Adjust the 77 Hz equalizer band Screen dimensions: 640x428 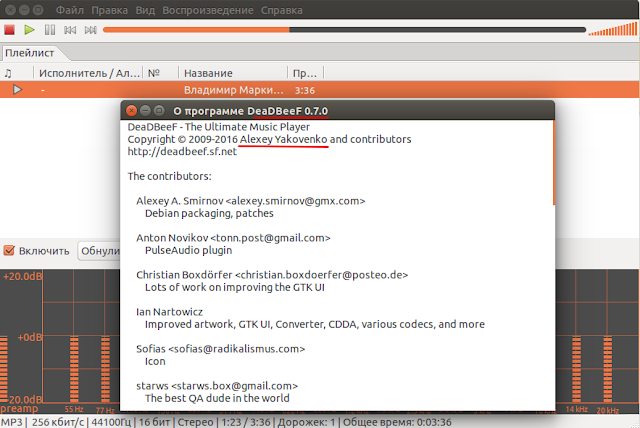click(x=105, y=367)
